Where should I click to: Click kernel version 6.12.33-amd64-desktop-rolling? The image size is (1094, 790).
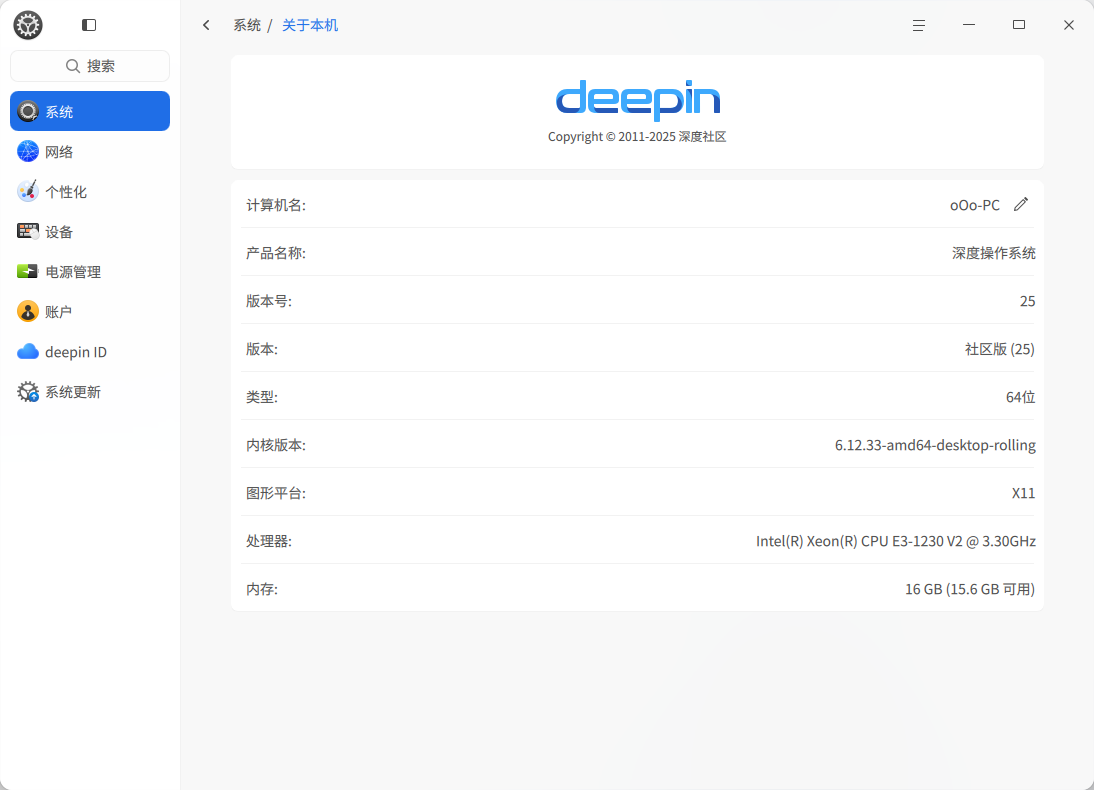click(x=935, y=445)
